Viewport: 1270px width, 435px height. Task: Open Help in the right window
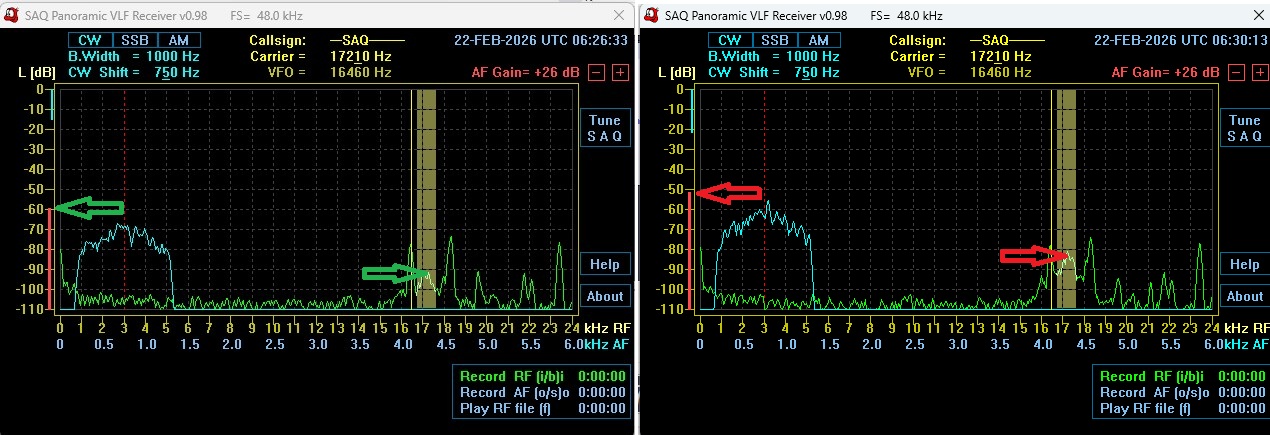click(1244, 265)
